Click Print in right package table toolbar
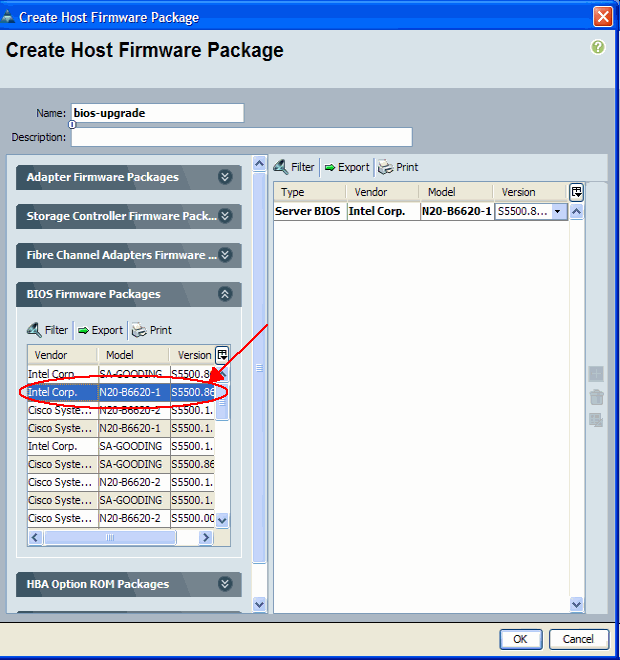Screen dimensions: 620x660 coord(398,167)
